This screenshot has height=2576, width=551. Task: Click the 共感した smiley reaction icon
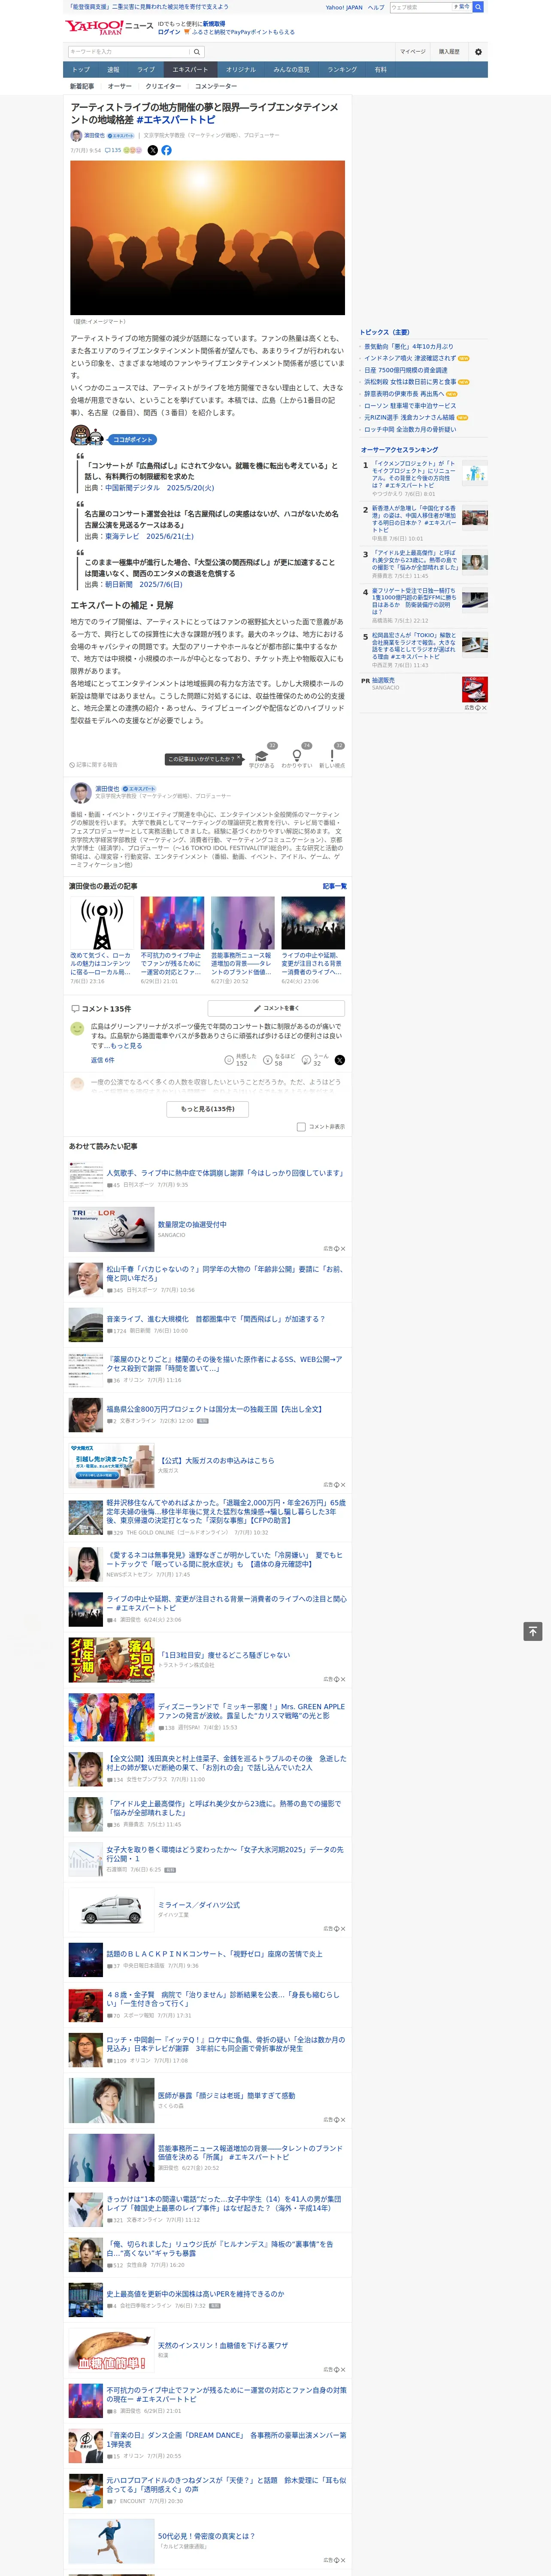[229, 1059]
